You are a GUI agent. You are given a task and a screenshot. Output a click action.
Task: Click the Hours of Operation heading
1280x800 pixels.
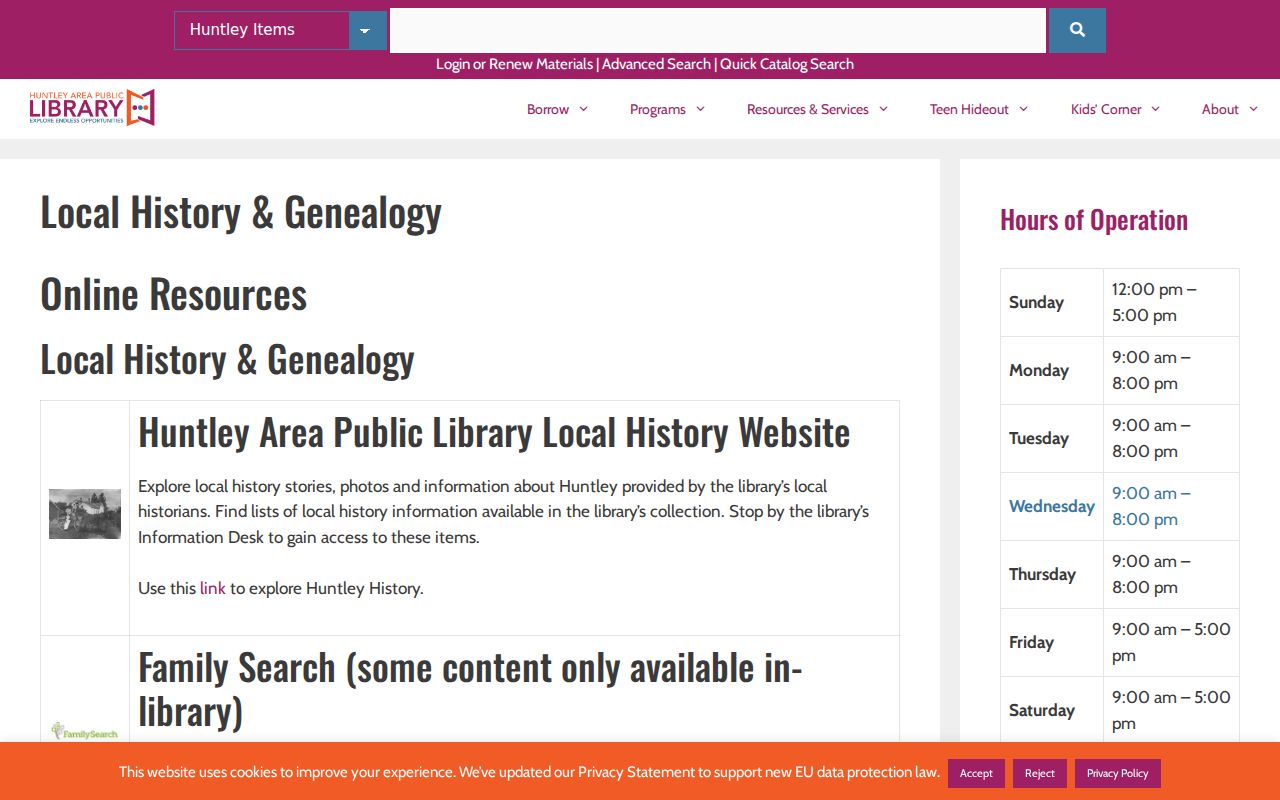[1094, 220]
